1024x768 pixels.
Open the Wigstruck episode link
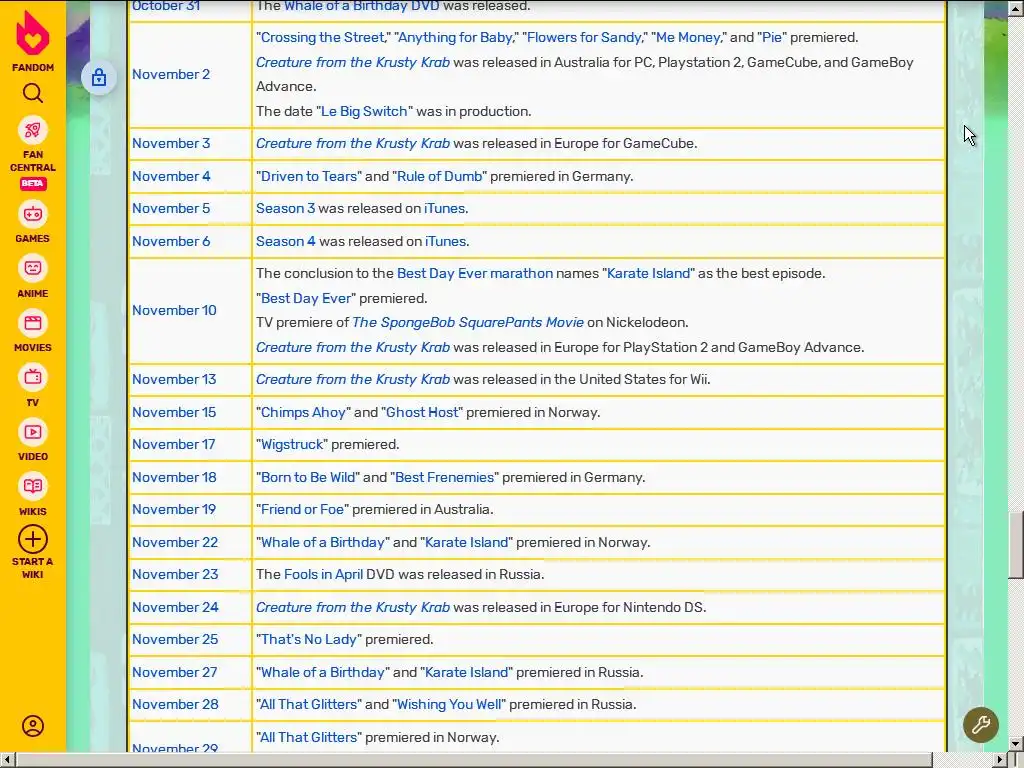292,445
